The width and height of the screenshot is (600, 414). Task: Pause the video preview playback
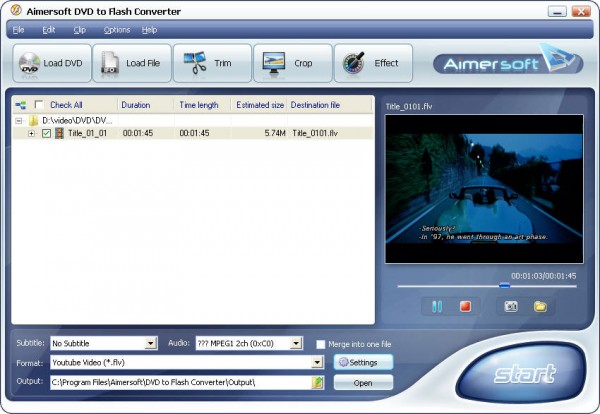pos(436,306)
